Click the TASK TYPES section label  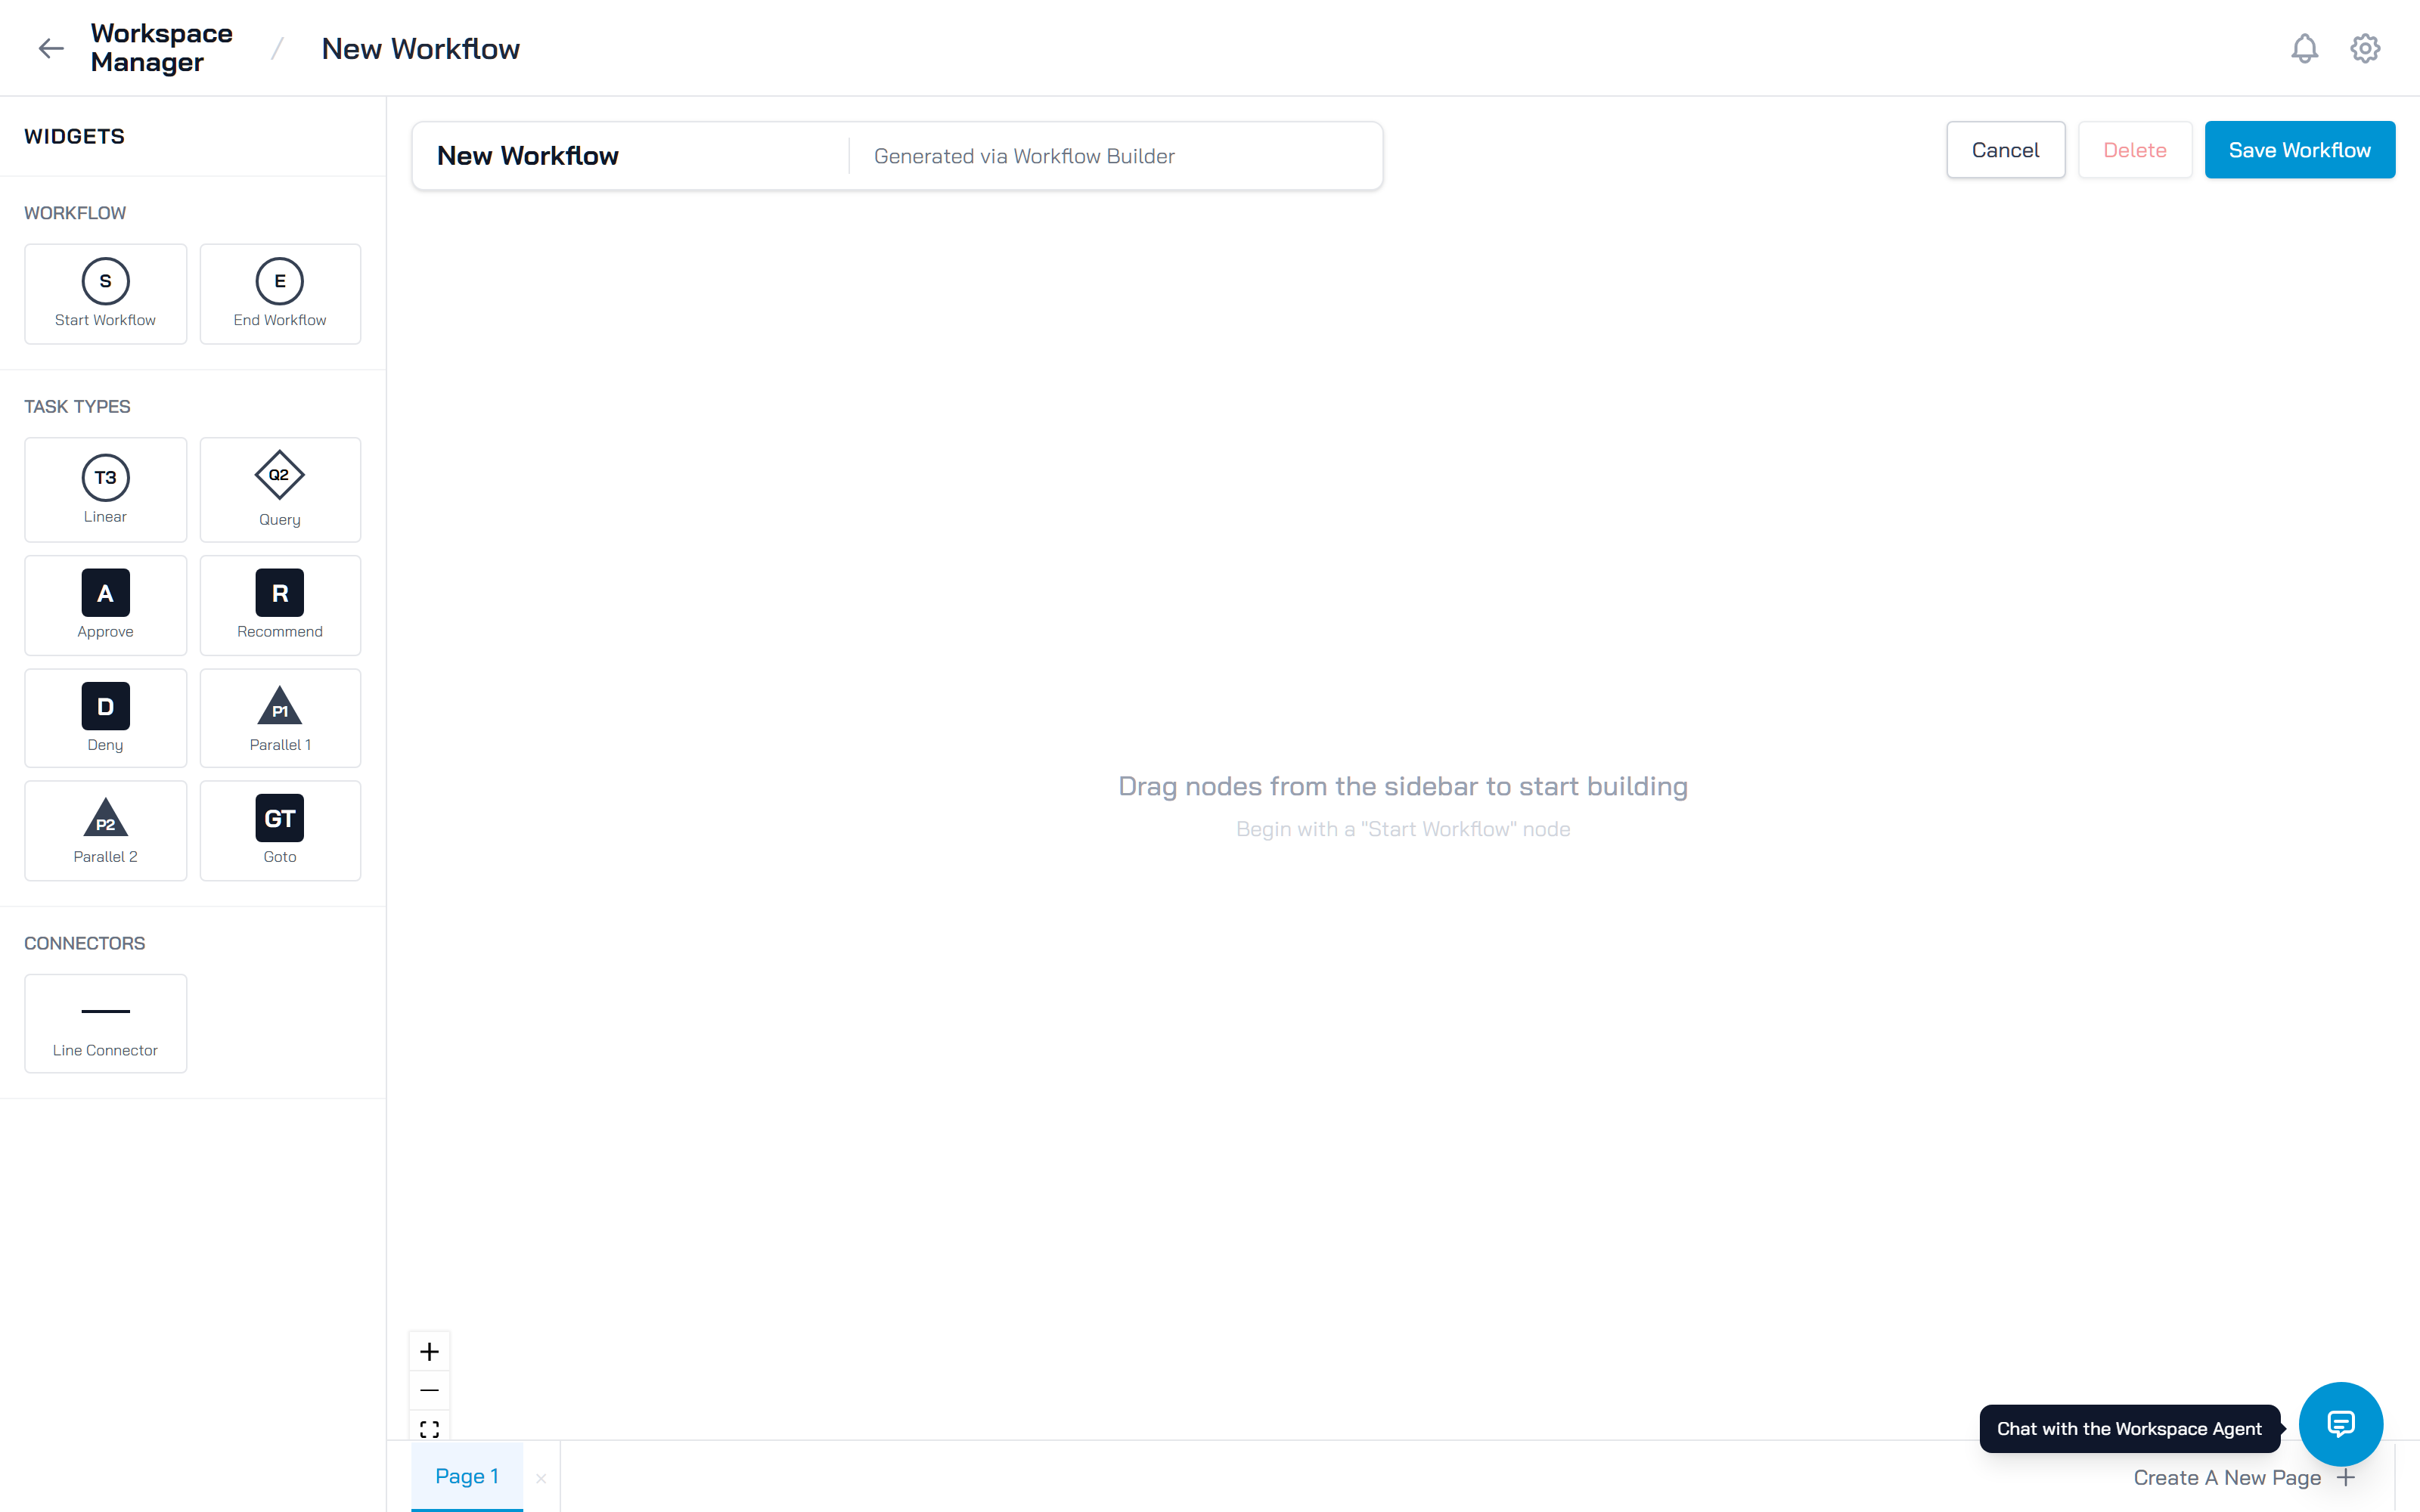[x=77, y=406]
